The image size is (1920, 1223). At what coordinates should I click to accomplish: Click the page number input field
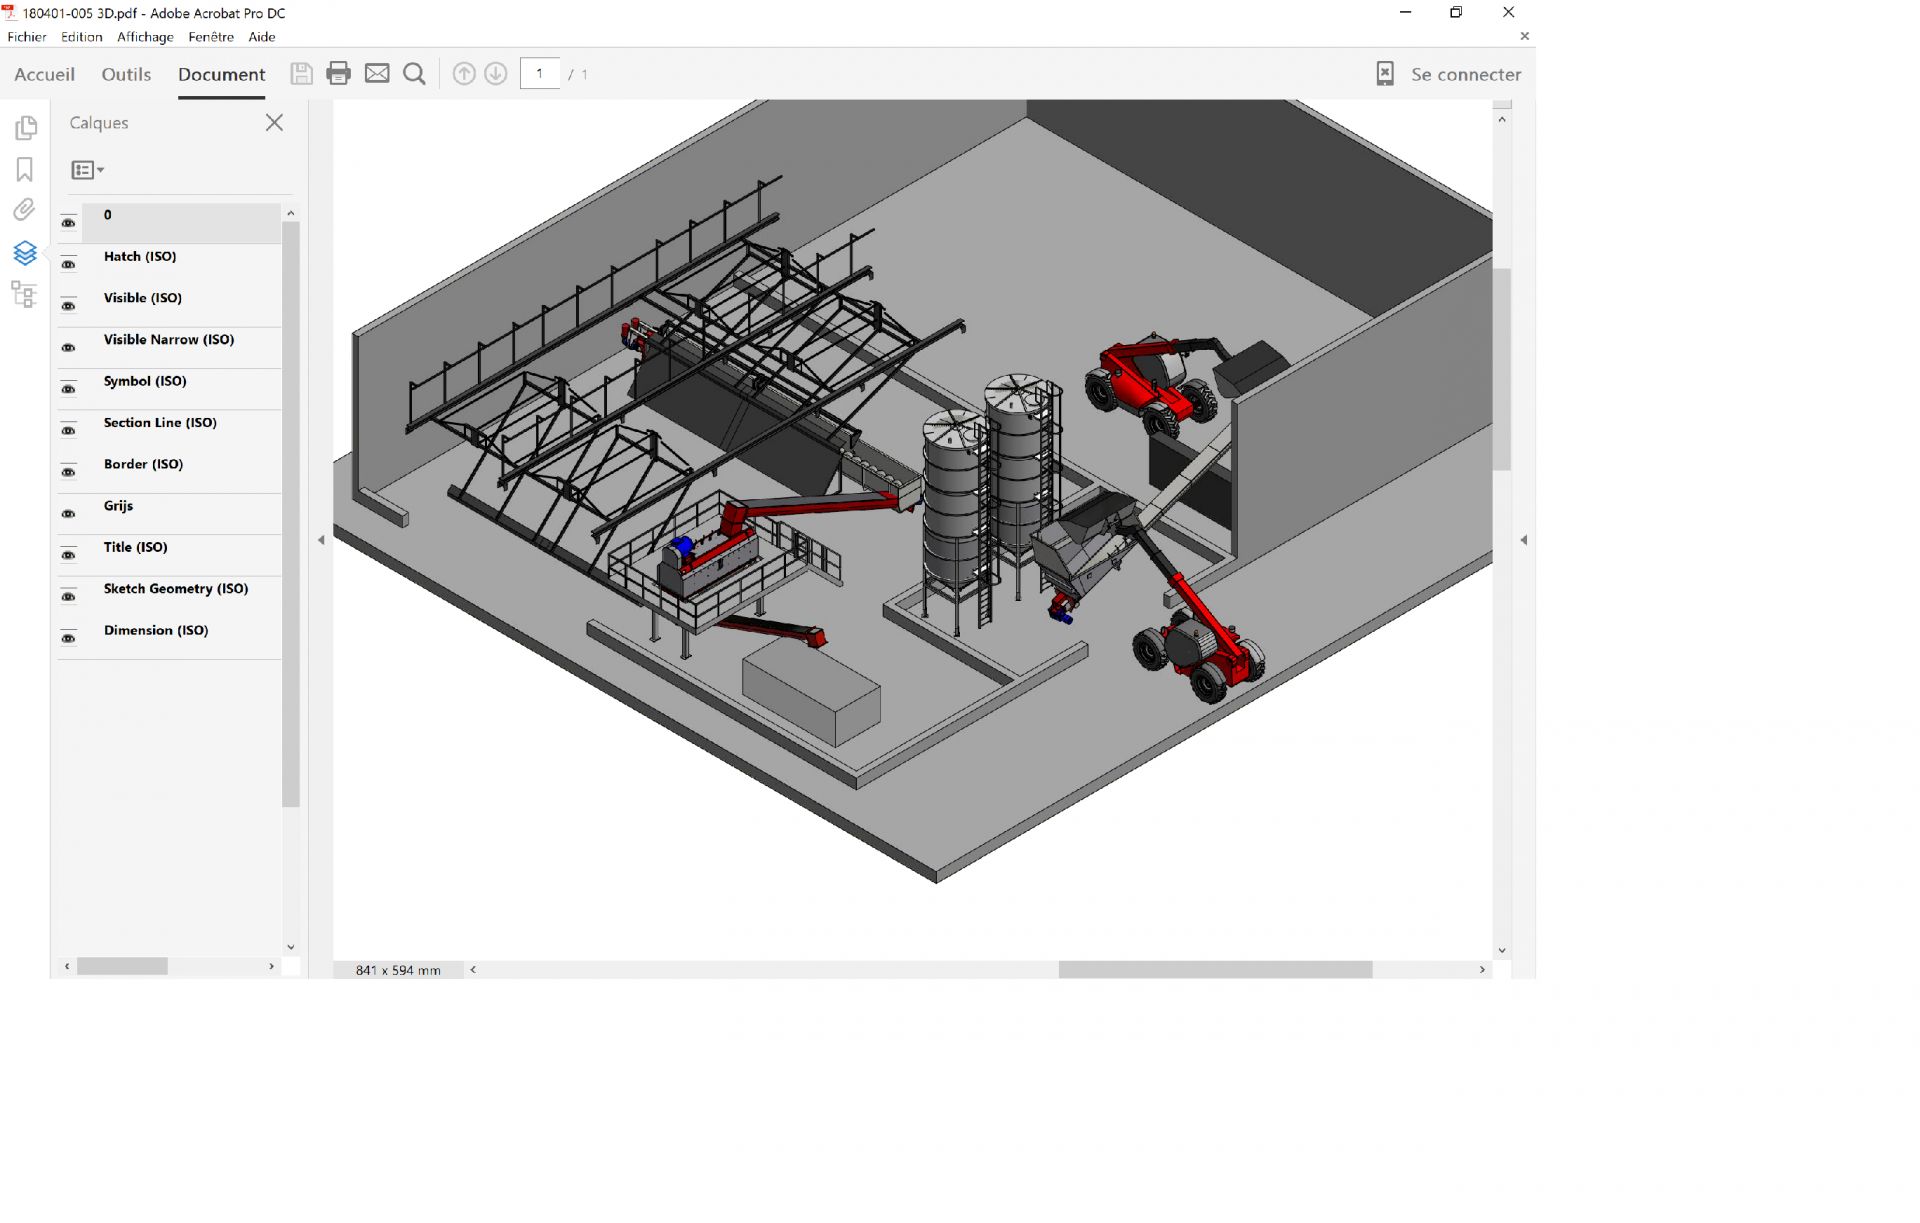click(540, 74)
